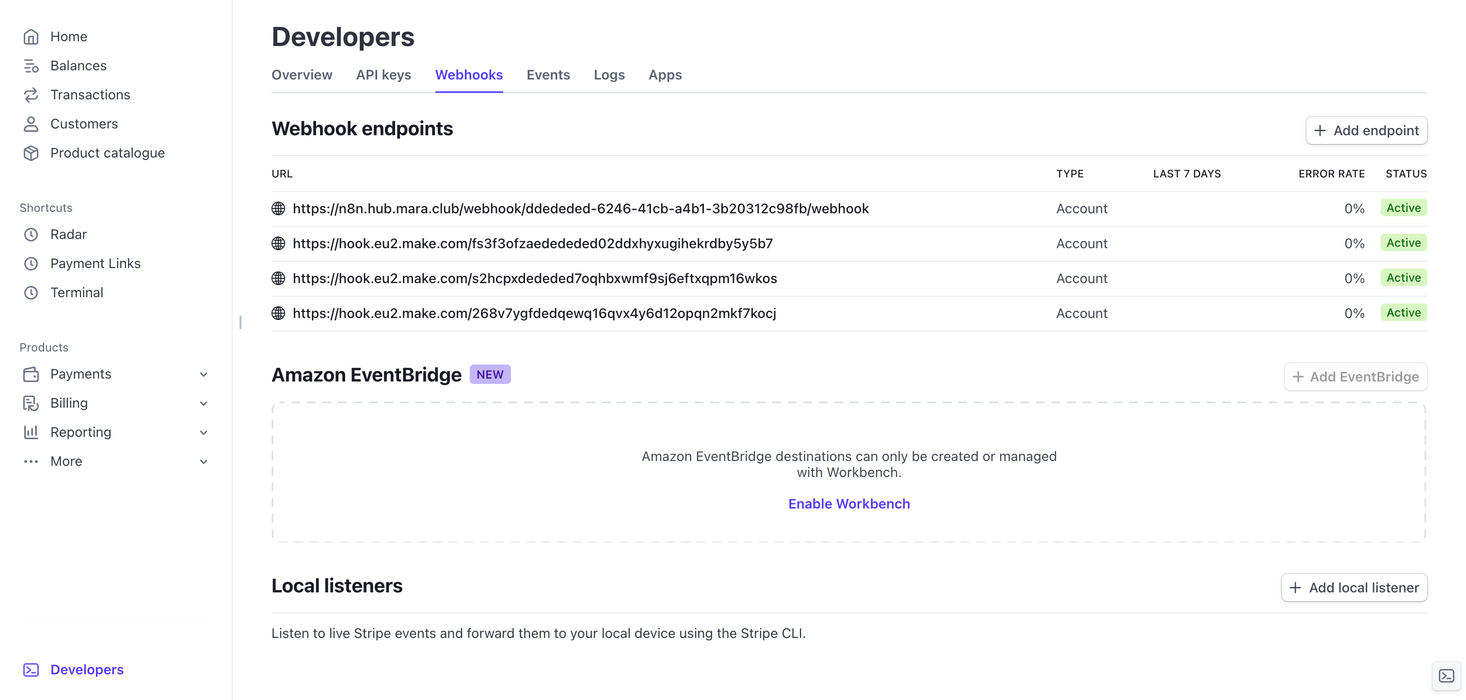This screenshot has width=1466, height=700.
Task: Open the console icon at bottom-right corner
Action: (1446, 677)
